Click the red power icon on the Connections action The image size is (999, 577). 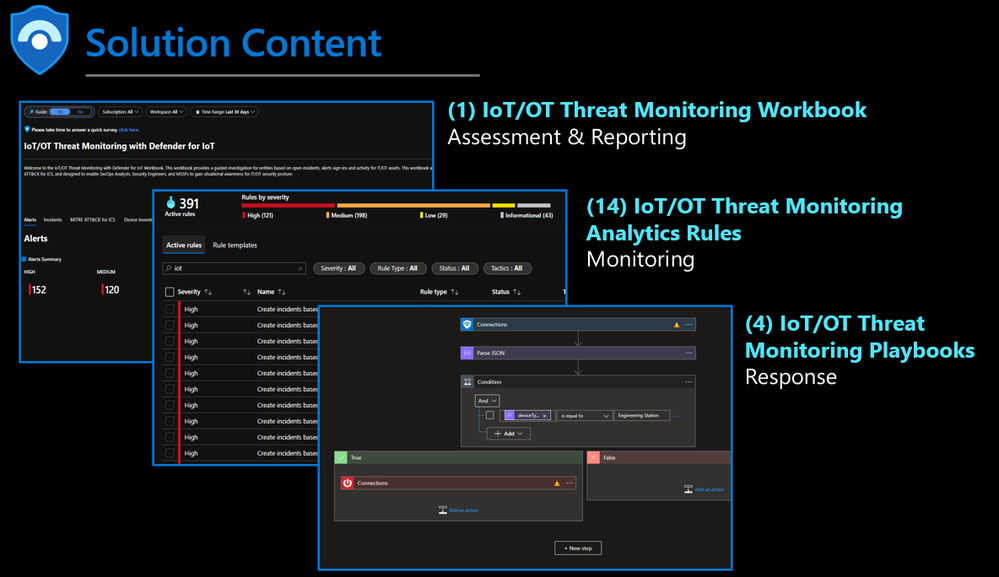[x=347, y=483]
